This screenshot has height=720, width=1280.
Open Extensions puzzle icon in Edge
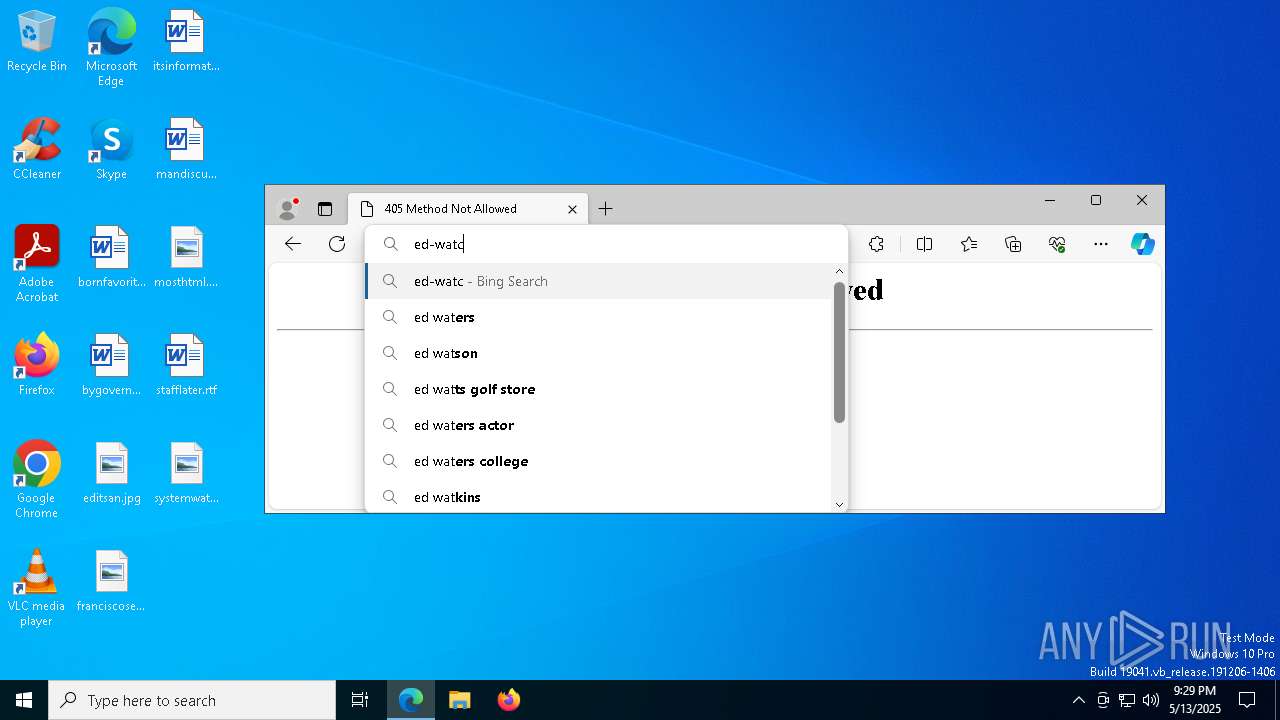(x=876, y=244)
